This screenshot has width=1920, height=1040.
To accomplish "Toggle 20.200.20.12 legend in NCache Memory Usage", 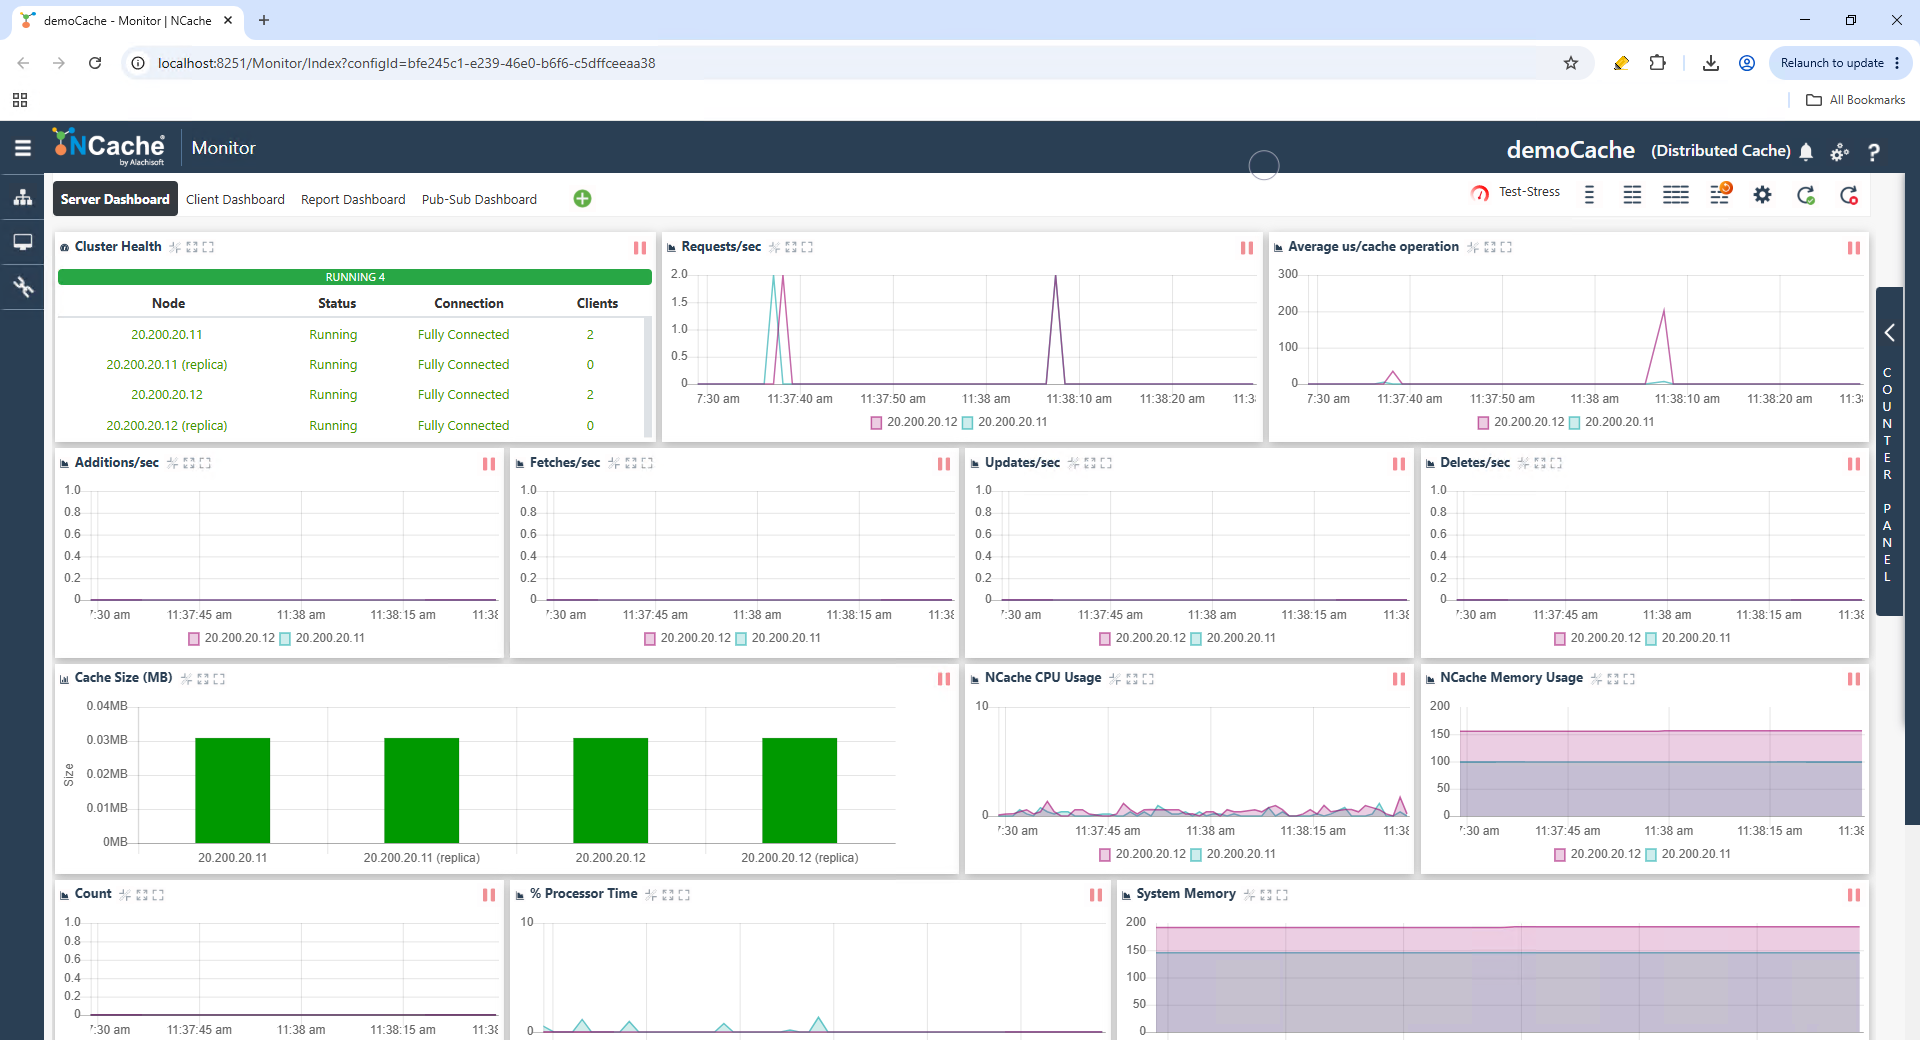I will tap(1596, 854).
